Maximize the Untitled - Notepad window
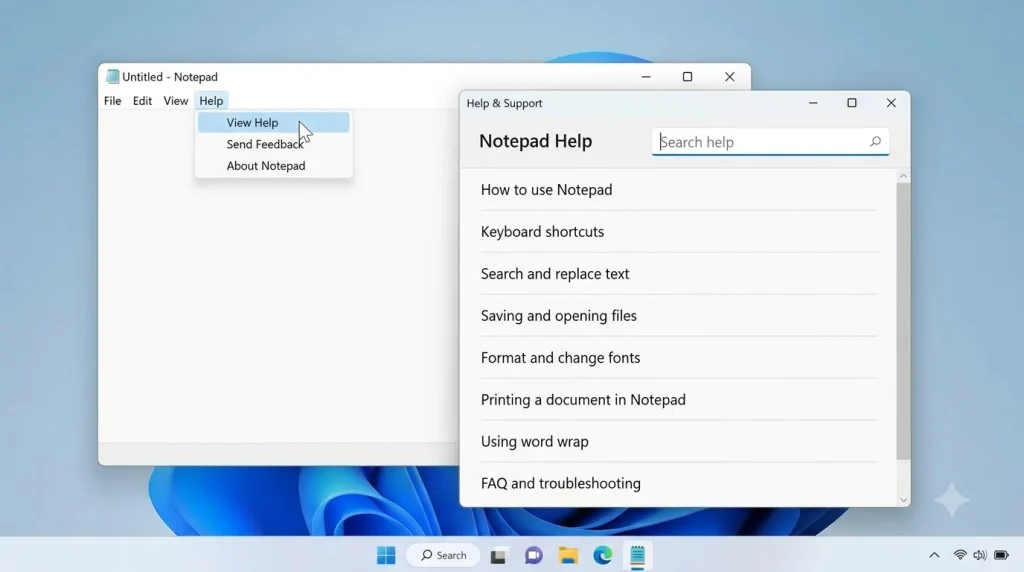The width and height of the screenshot is (1024, 572). coord(687,76)
